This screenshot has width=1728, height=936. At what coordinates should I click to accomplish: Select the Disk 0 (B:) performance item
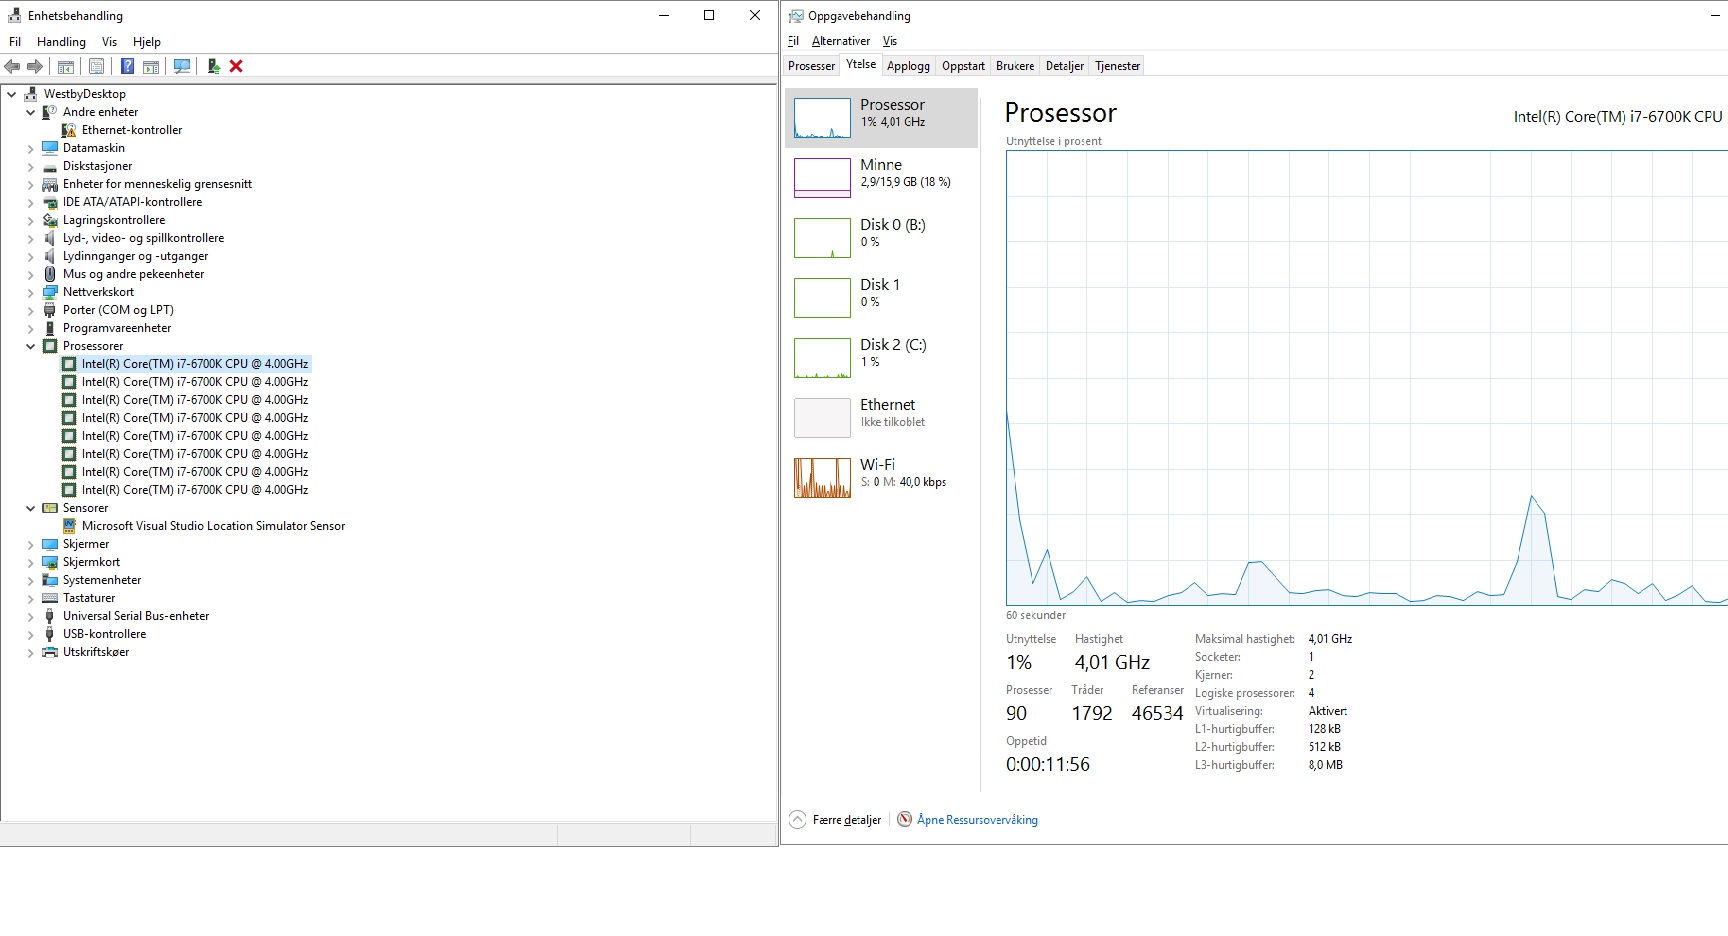(881, 238)
